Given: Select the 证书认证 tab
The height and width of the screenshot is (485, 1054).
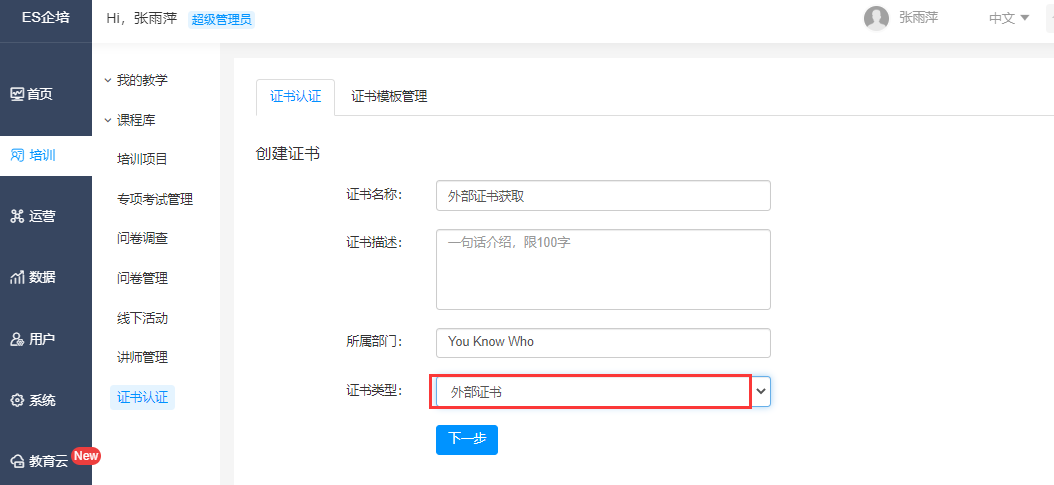Looking at the screenshot, I should point(295,96).
